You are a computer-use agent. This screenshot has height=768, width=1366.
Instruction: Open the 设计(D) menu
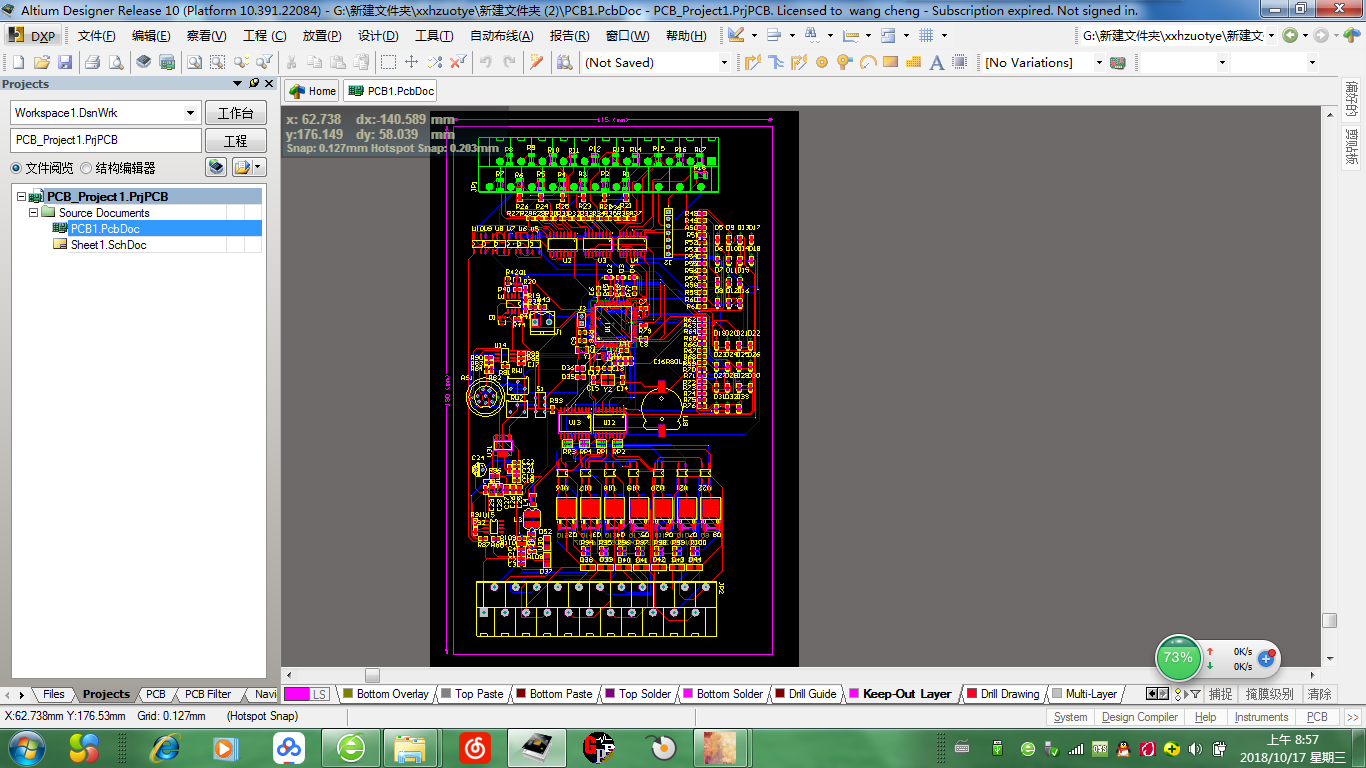click(x=378, y=36)
